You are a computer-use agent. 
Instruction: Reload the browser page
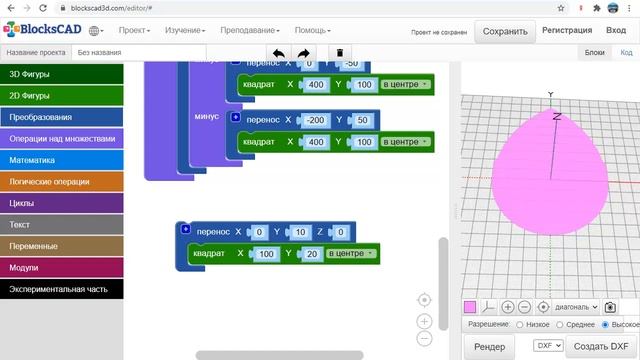pos(43,8)
